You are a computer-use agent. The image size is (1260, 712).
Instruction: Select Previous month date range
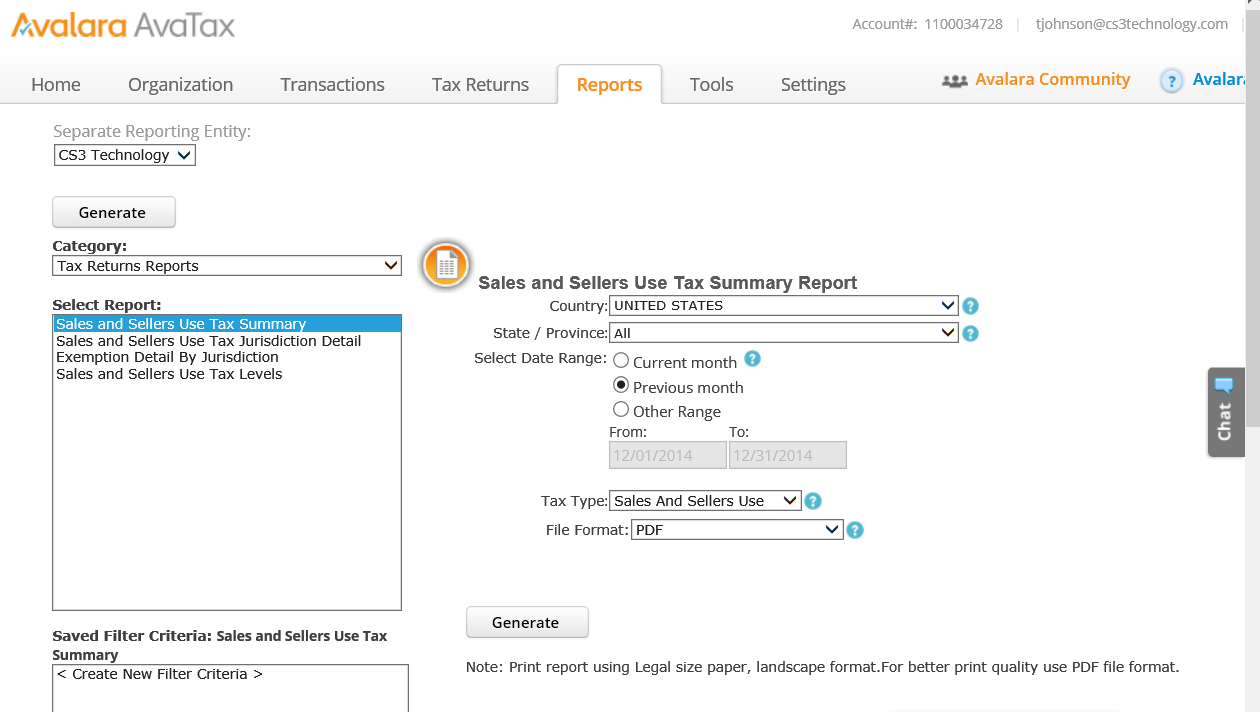621,385
